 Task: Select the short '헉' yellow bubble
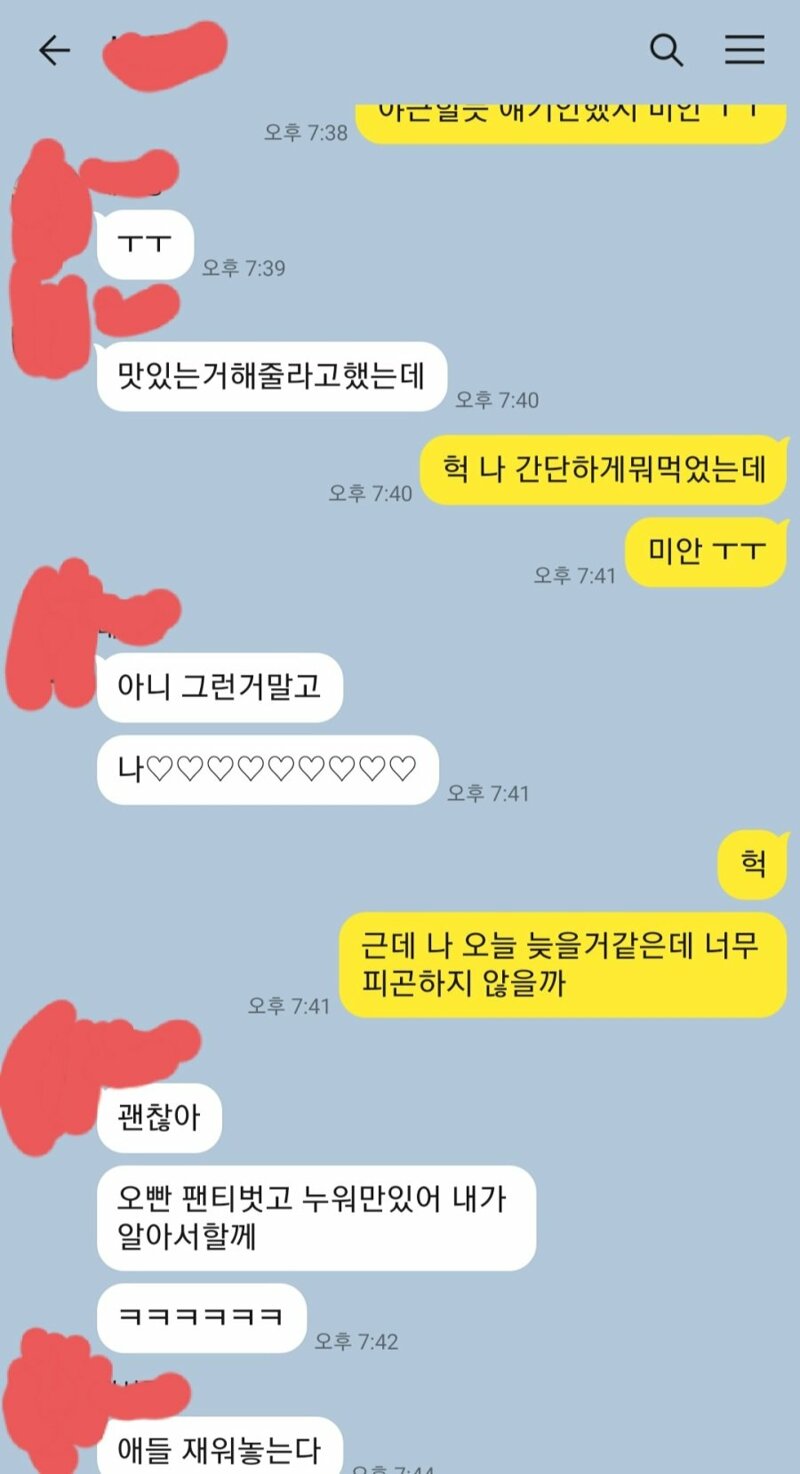point(752,864)
